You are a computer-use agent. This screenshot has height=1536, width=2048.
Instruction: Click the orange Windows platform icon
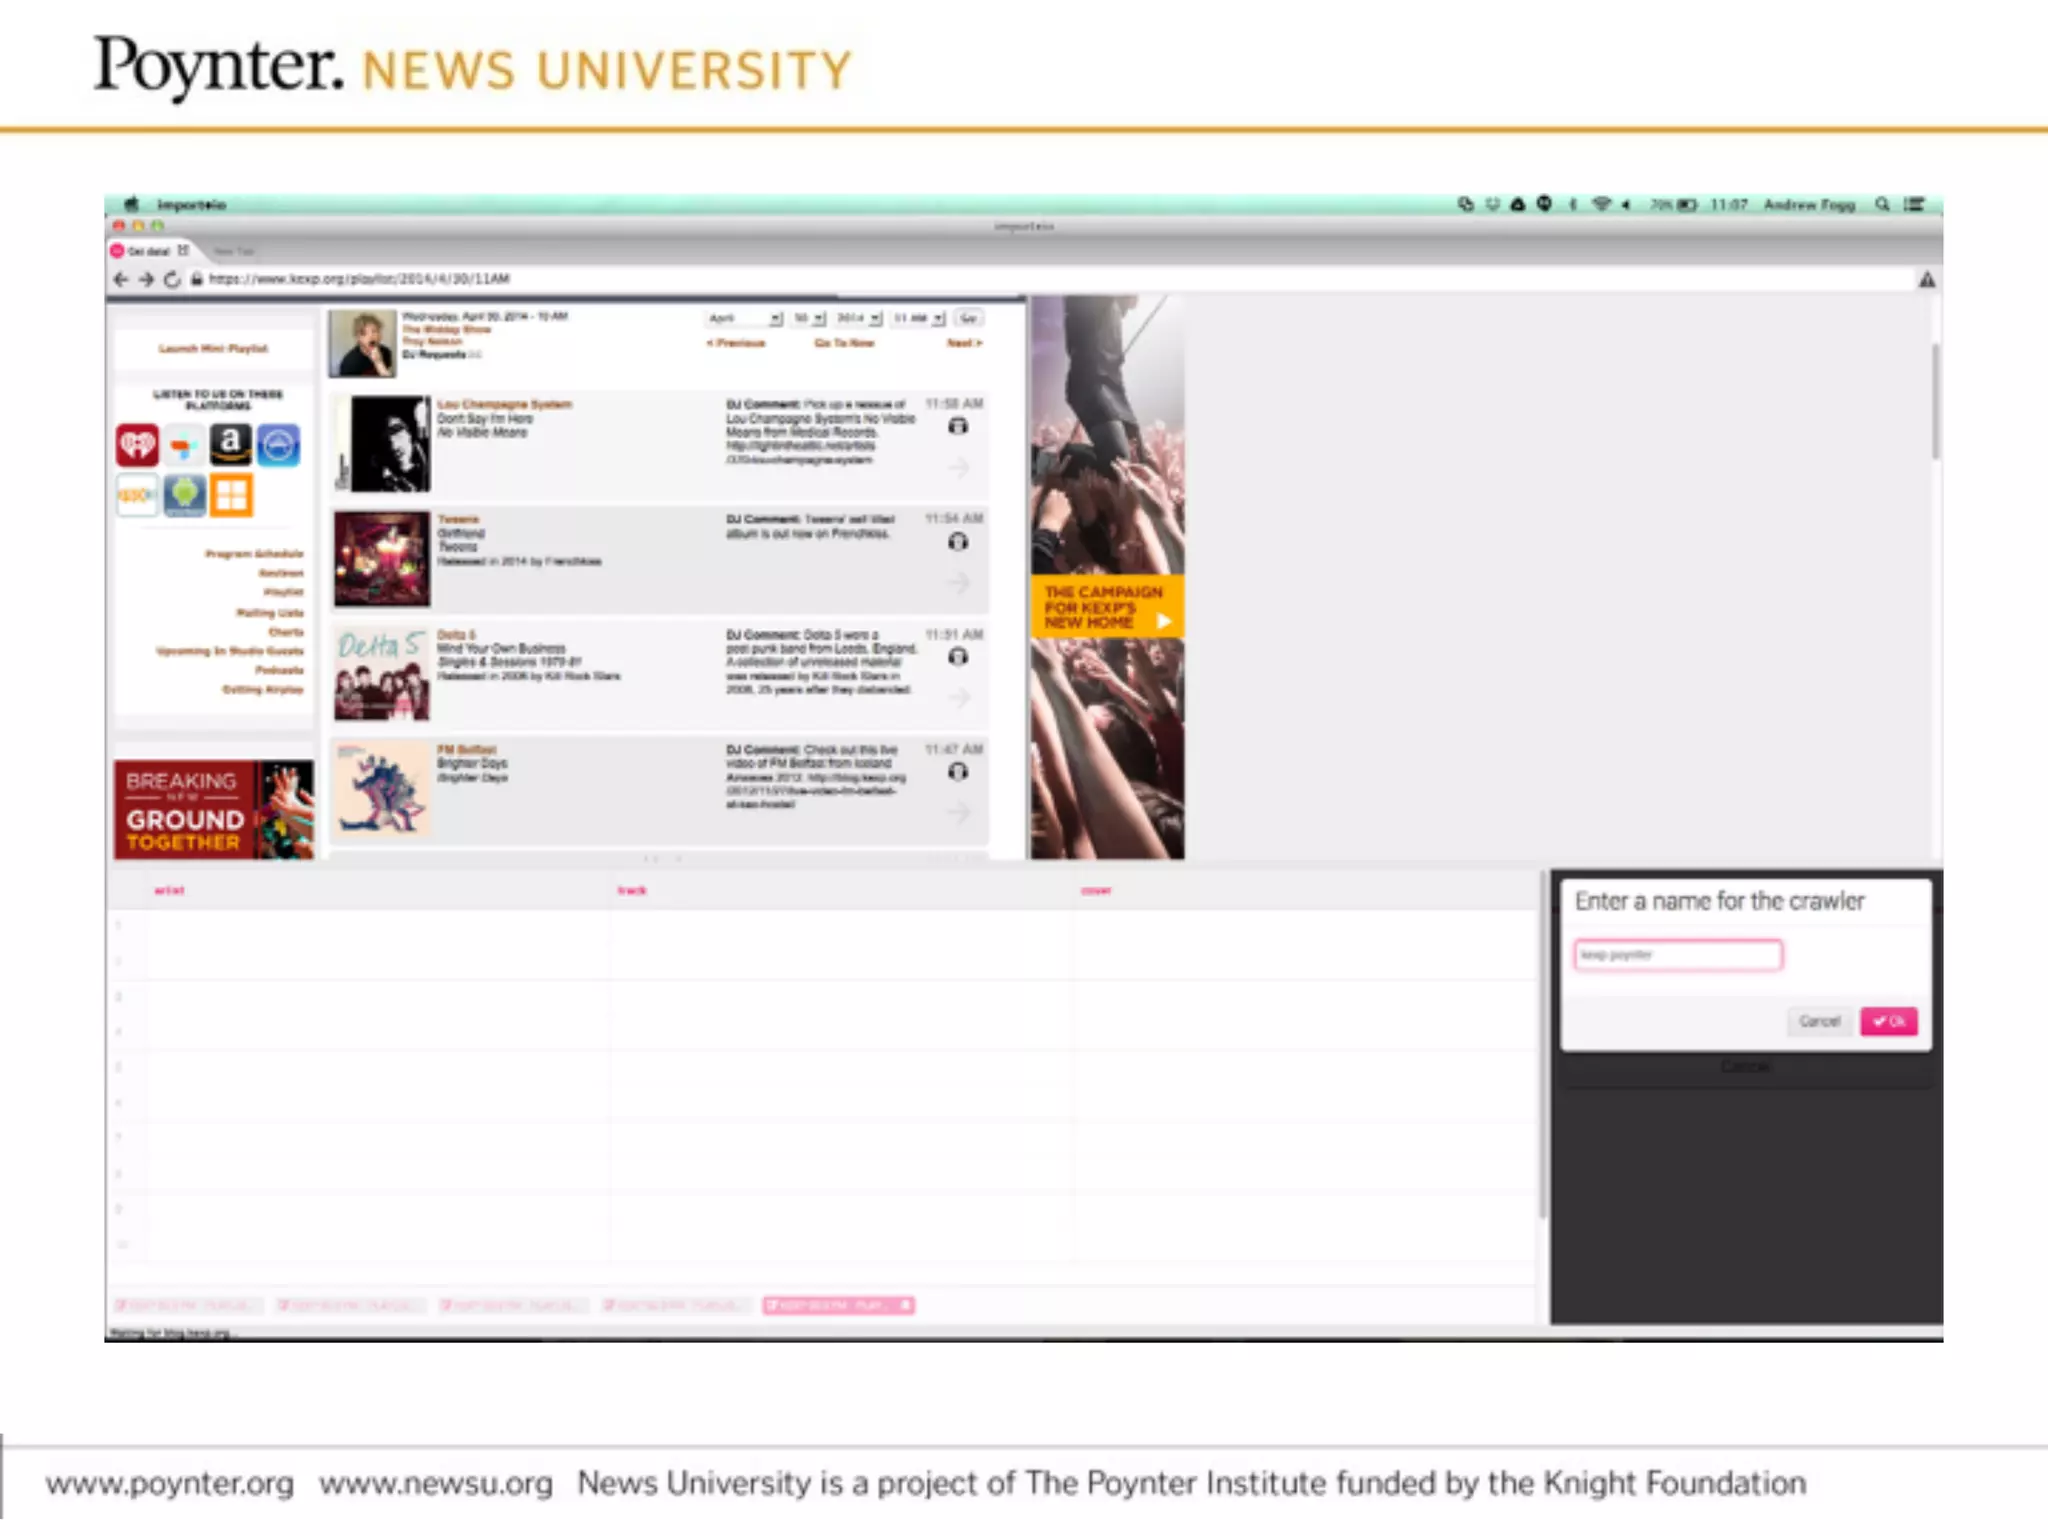click(231, 495)
